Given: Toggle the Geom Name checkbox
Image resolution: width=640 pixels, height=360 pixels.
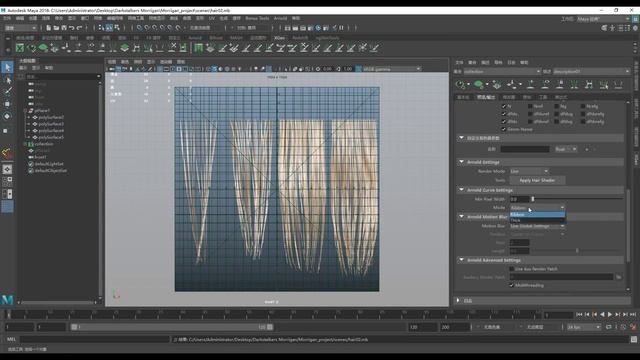Looking at the screenshot, I should pos(504,129).
